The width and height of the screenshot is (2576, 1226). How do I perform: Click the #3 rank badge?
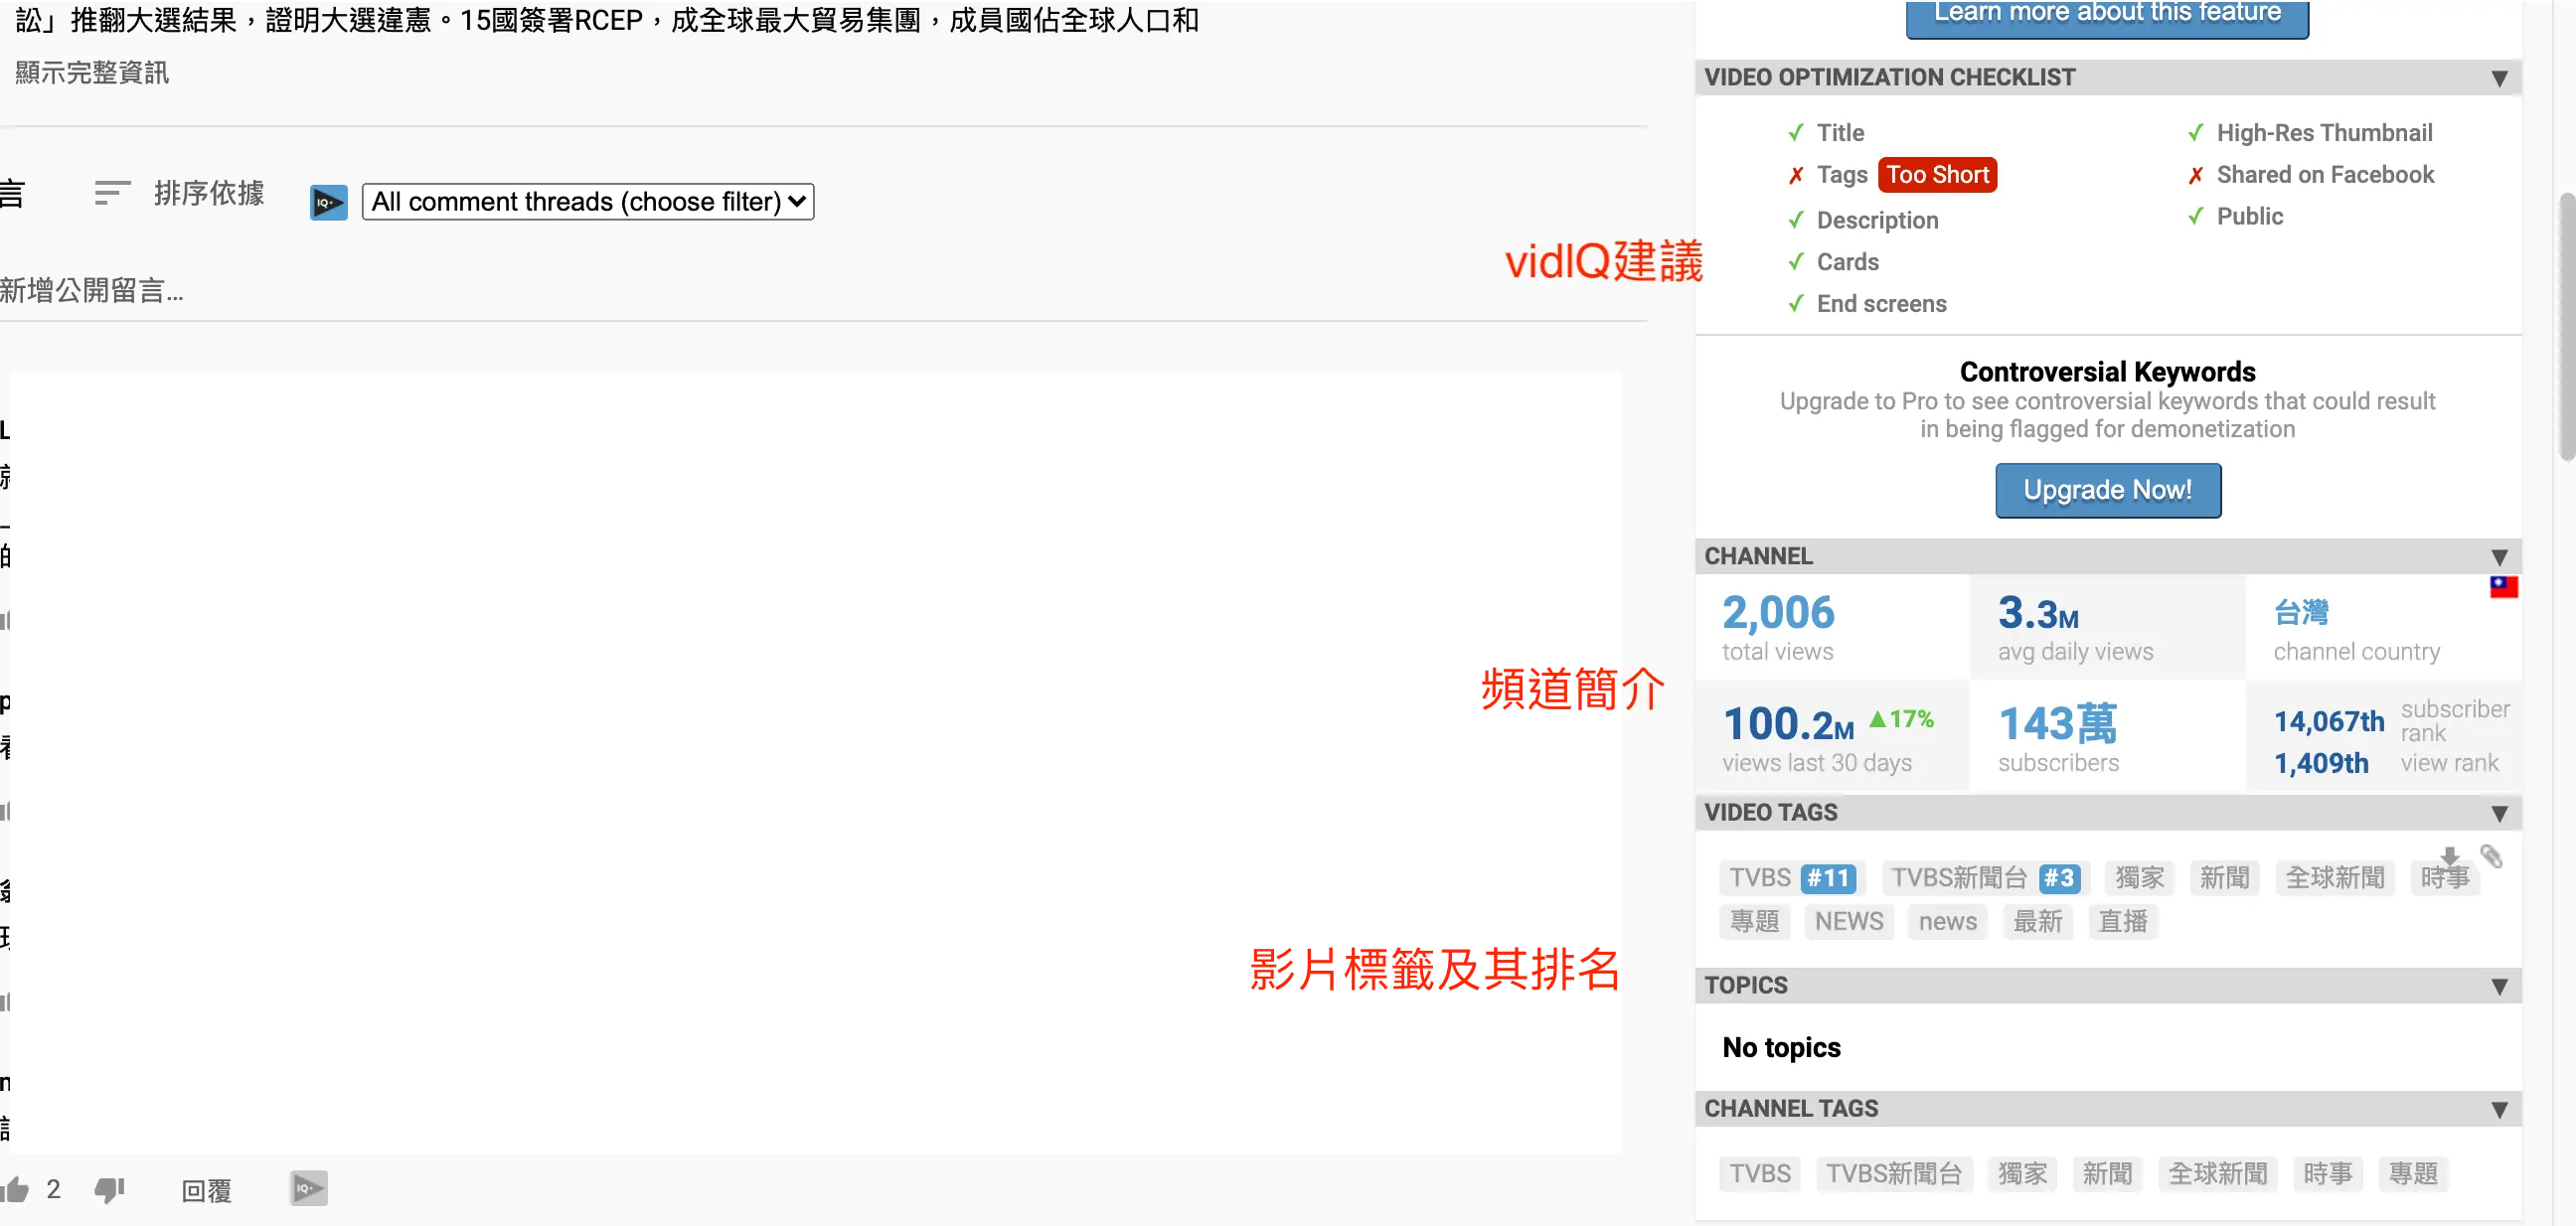coord(2059,878)
